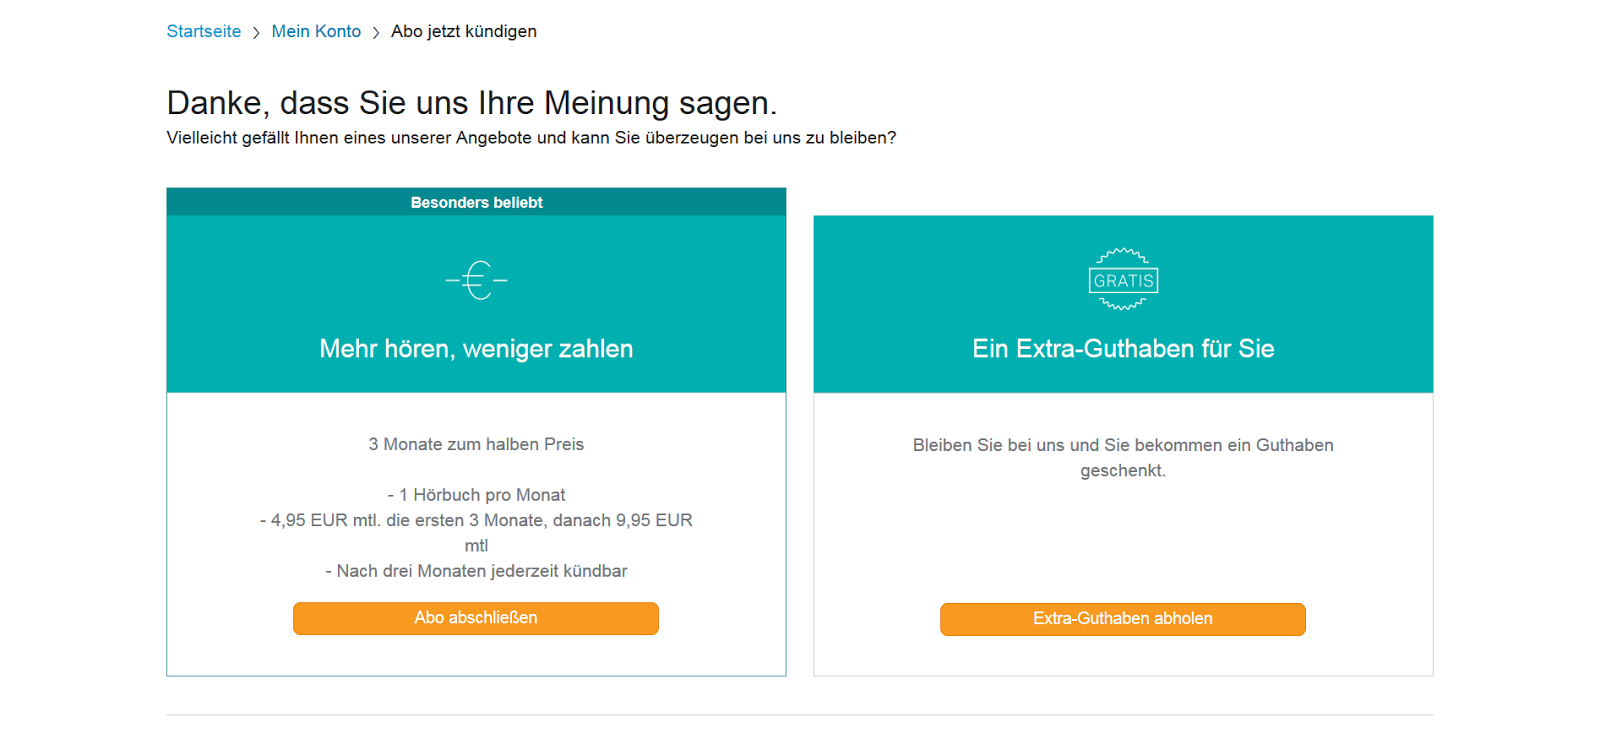Image resolution: width=1600 pixels, height=739 pixels.
Task: Click the 1 Hörbuch pro Monat line
Action: coord(476,495)
